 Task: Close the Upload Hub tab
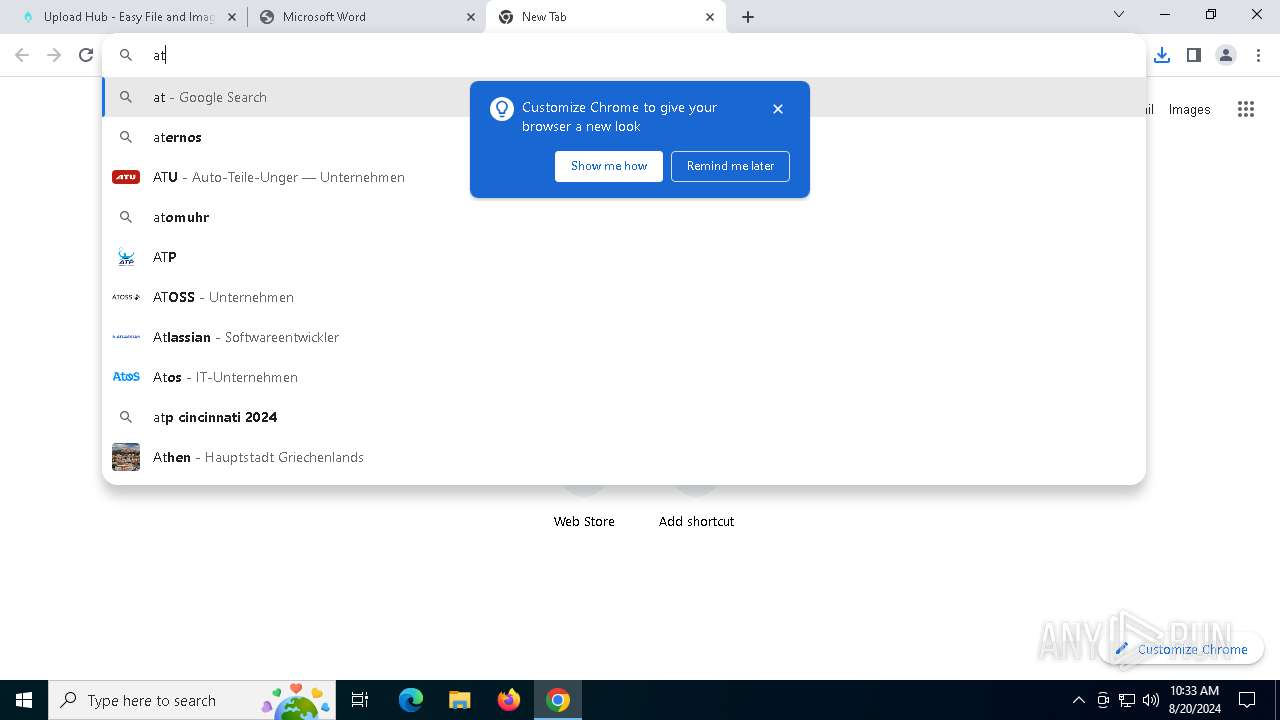coord(233,17)
